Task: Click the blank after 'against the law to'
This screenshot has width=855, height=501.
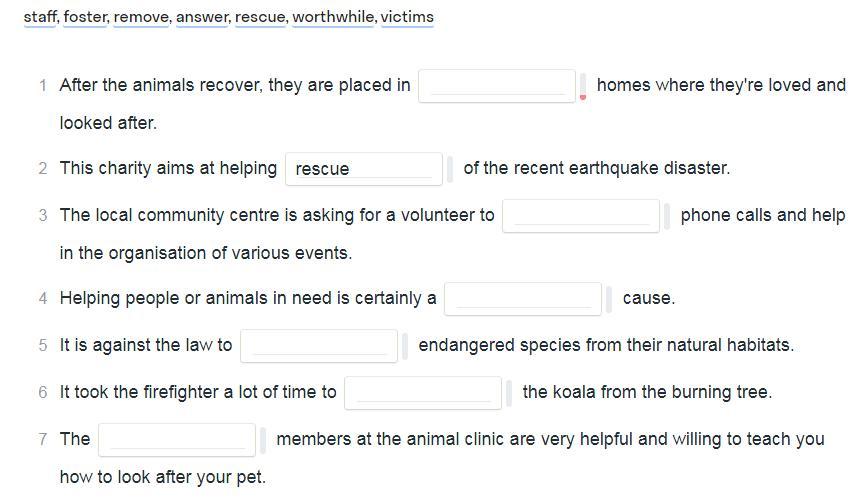Action: (x=319, y=346)
